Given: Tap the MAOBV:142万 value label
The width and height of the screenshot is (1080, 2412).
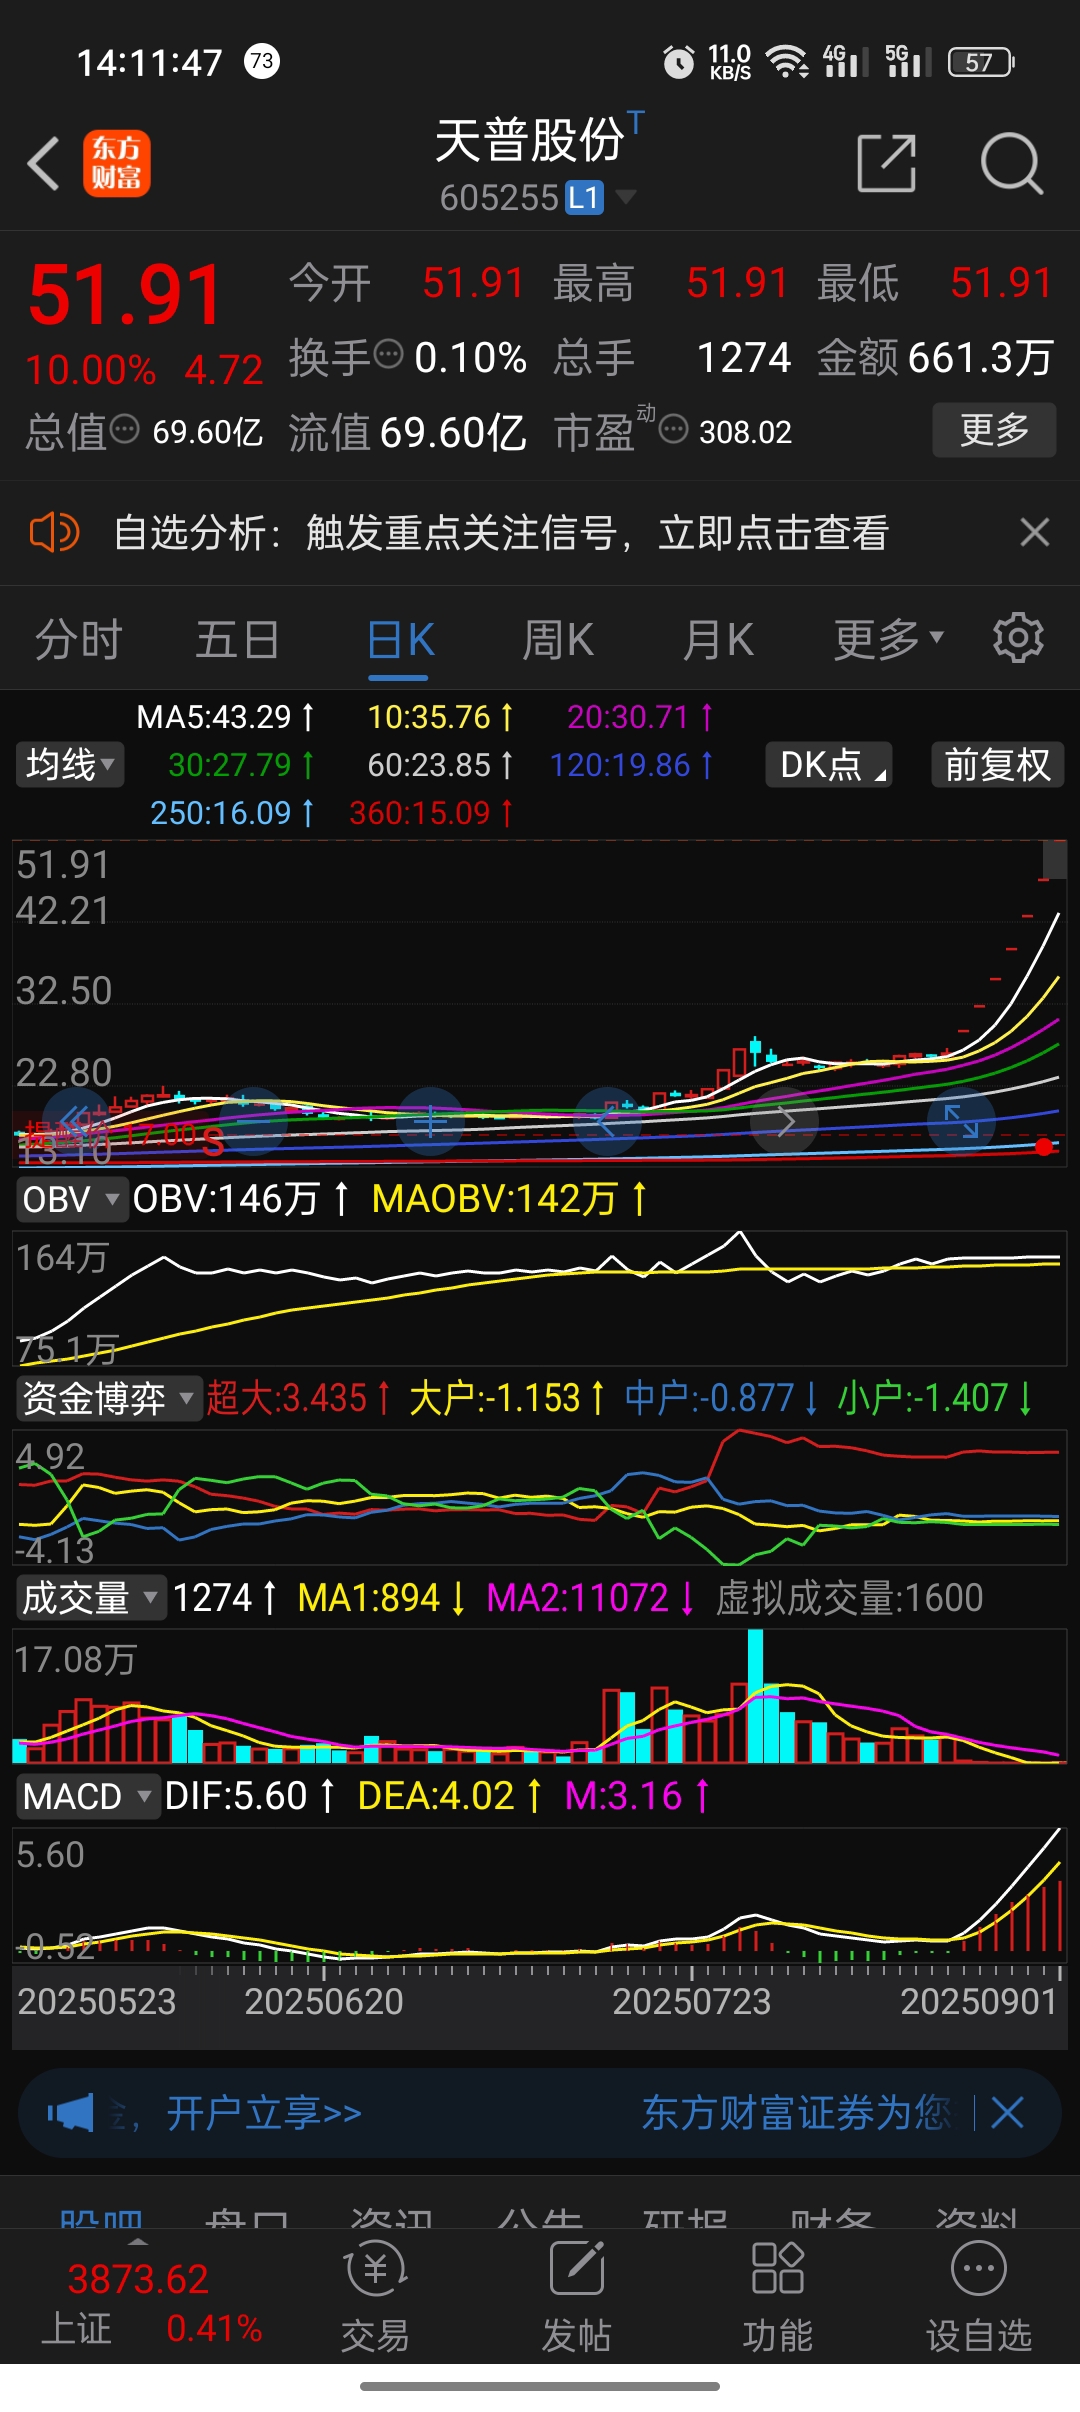Looking at the screenshot, I should (509, 1199).
